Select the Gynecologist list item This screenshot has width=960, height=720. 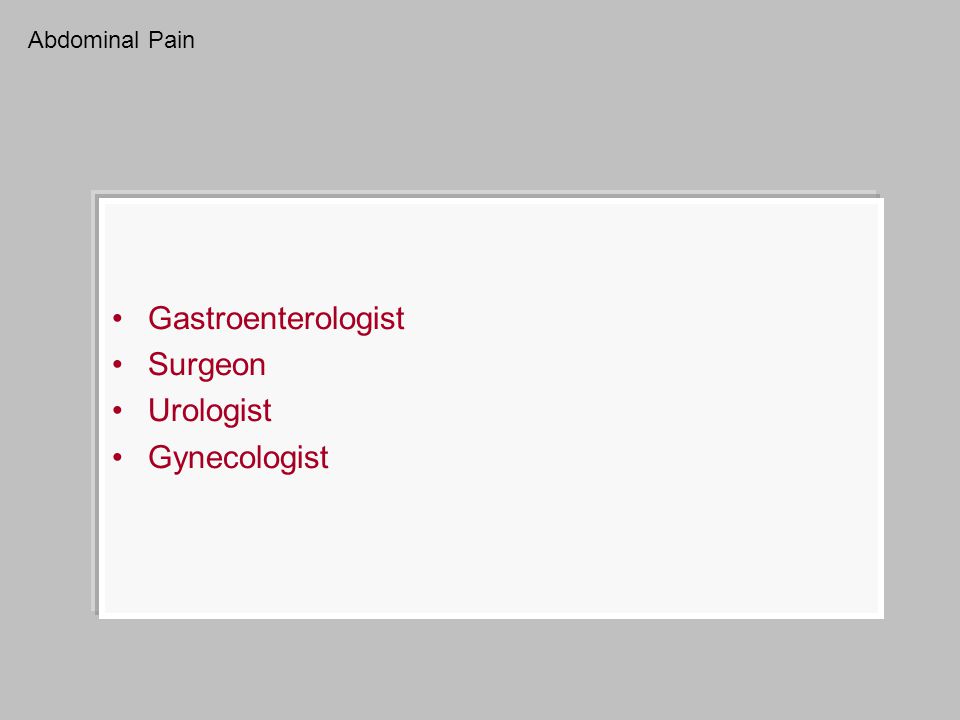(x=238, y=458)
